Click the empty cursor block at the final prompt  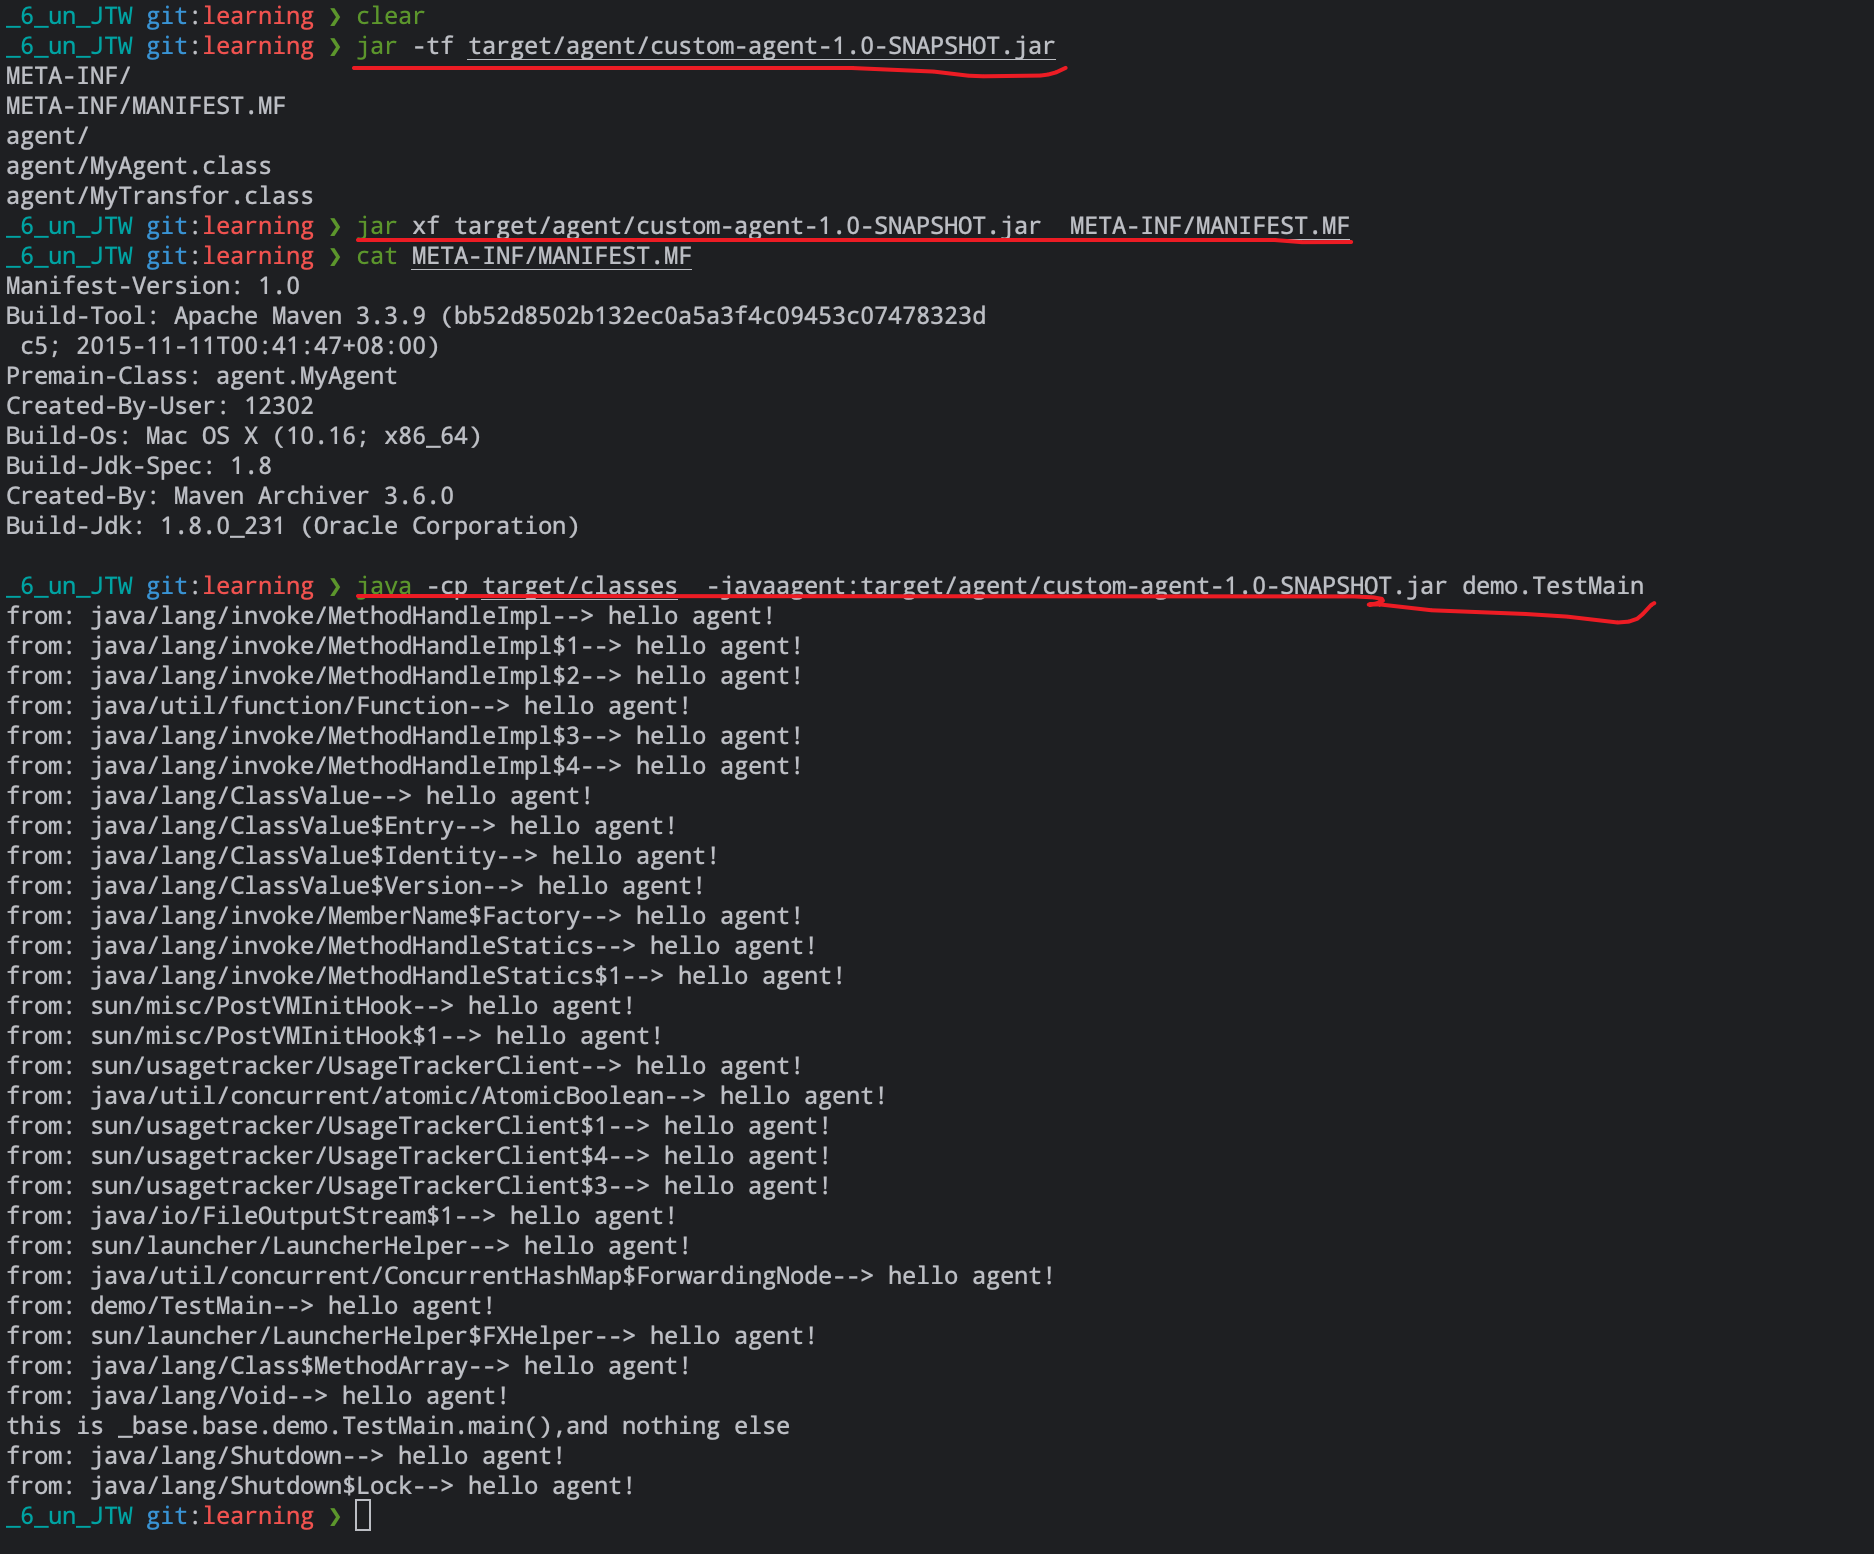[363, 1516]
